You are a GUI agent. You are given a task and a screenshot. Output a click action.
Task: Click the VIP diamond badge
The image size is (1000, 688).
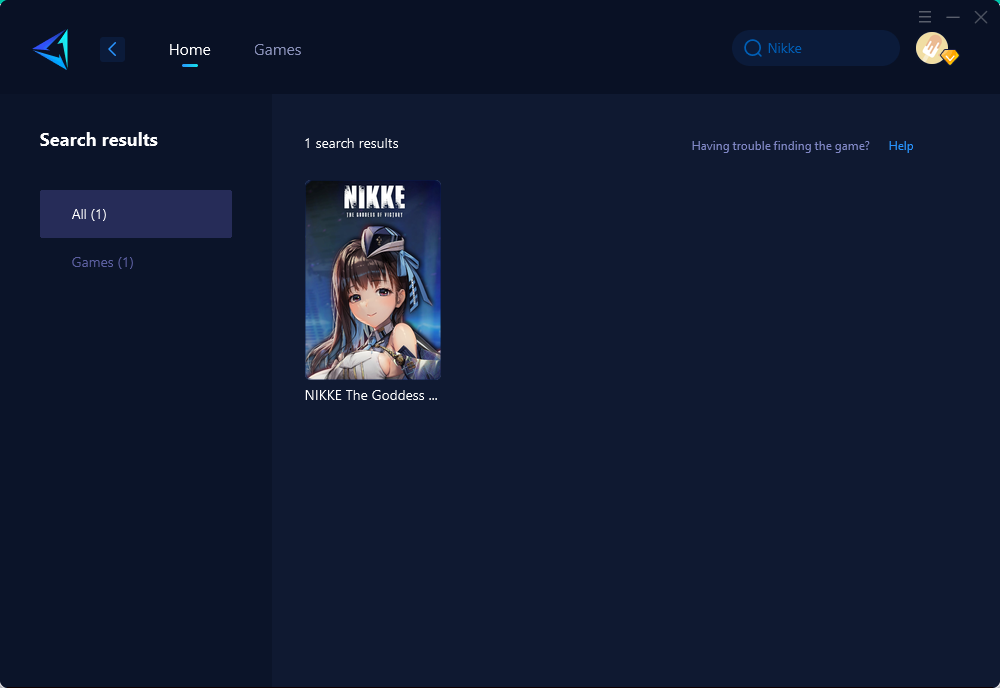pyautogui.click(x=950, y=57)
